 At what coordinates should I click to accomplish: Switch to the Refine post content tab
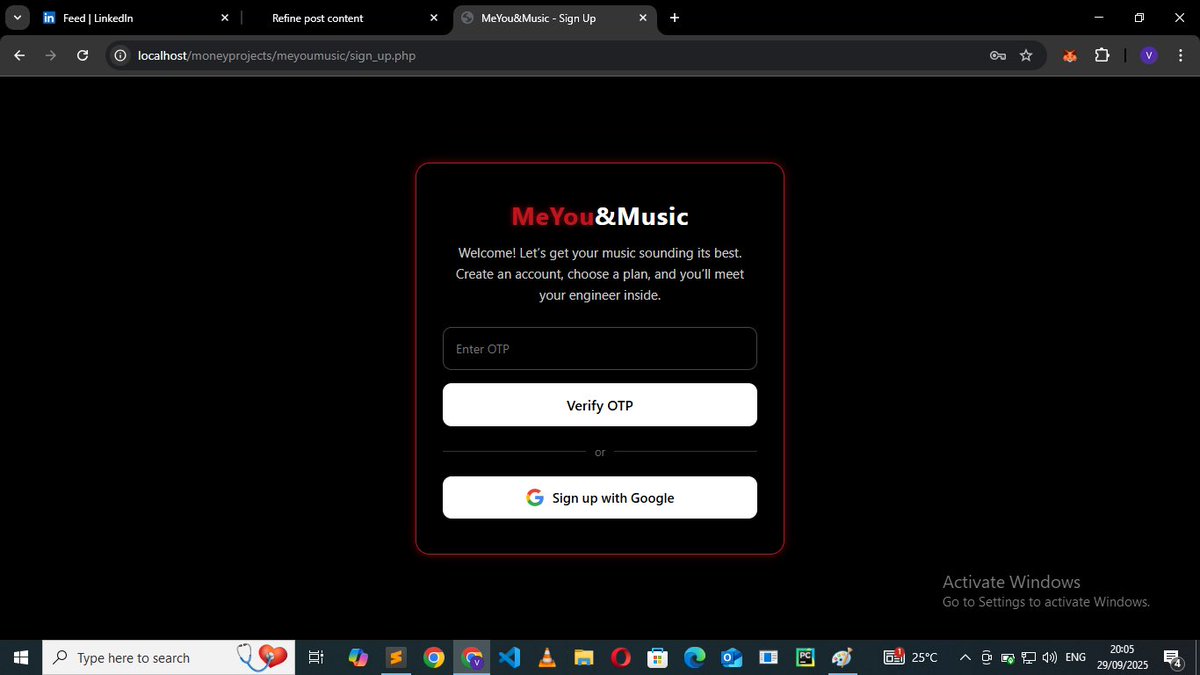(345, 18)
